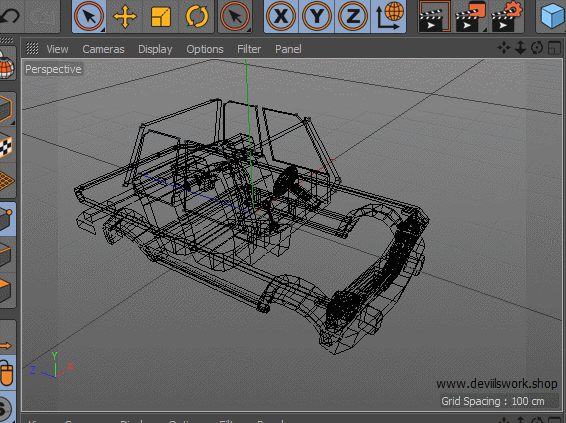Select the Live Selection arrow tool
This screenshot has width=566, height=423.
tap(89, 16)
